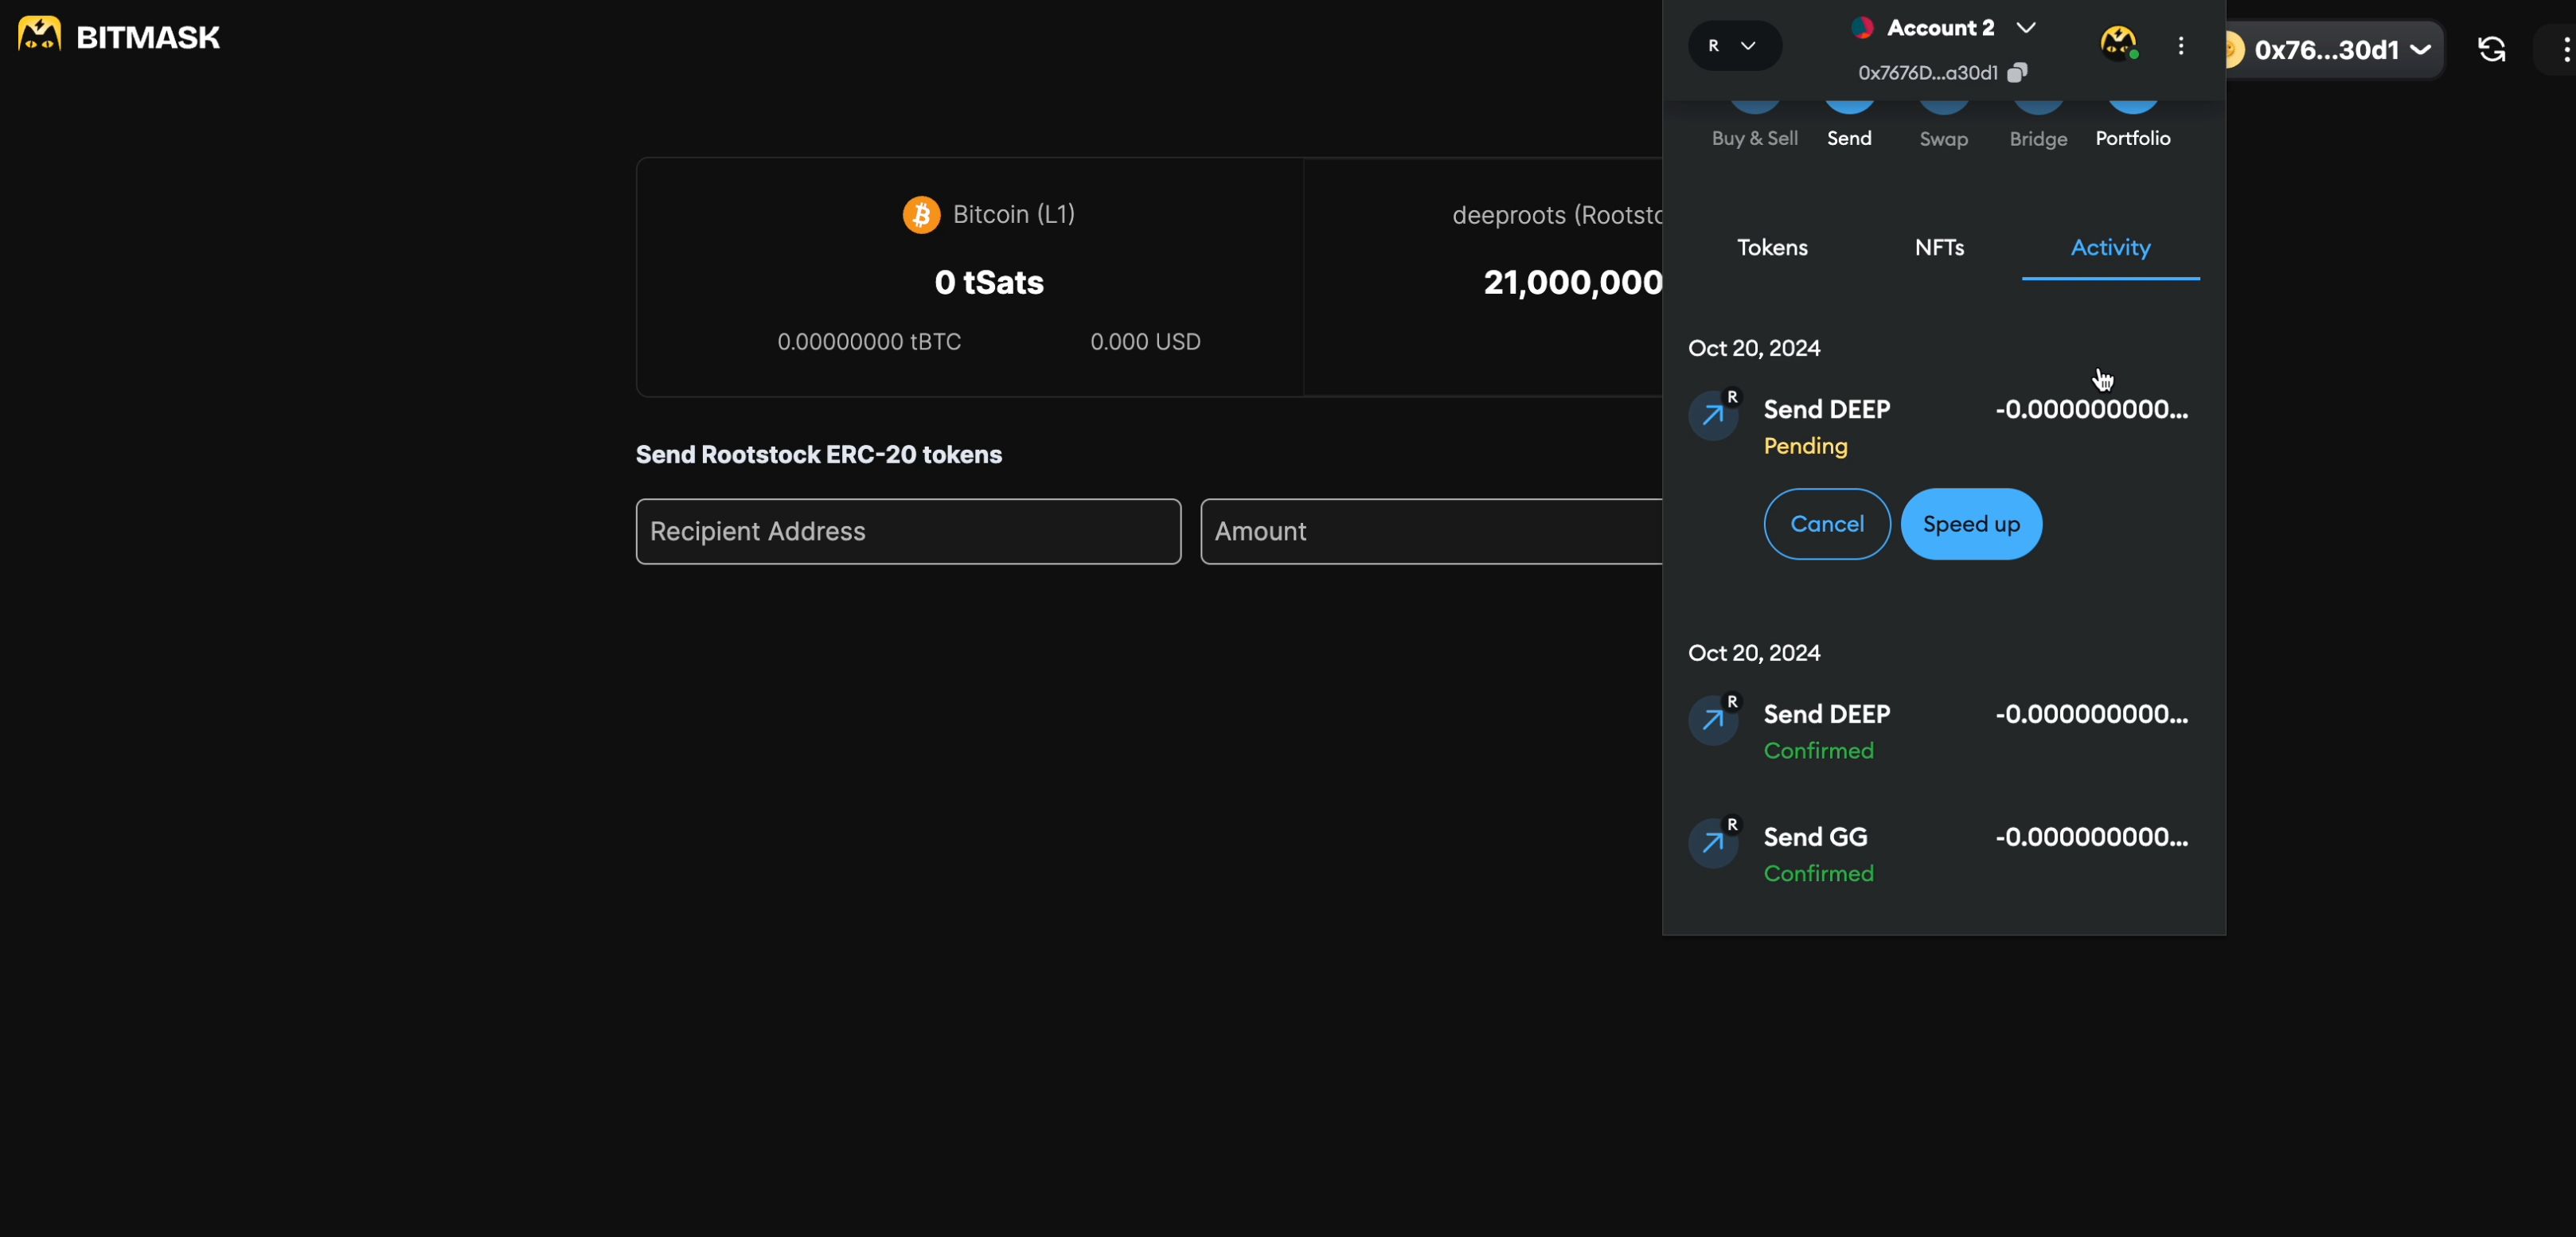Open the MetaMask three-dot options menu
The image size is (2576, 1237).
pyautogui.click(x=2181, y=46)
